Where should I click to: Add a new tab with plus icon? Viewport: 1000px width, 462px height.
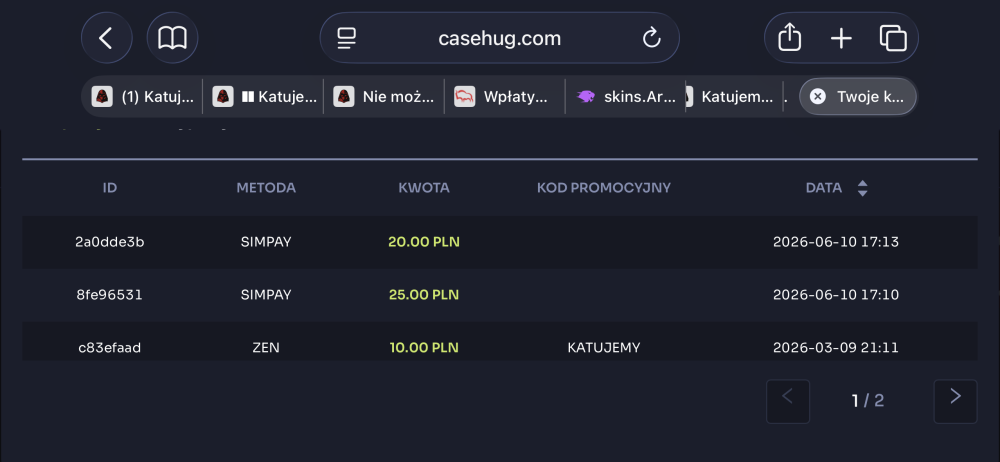(841, 38)
